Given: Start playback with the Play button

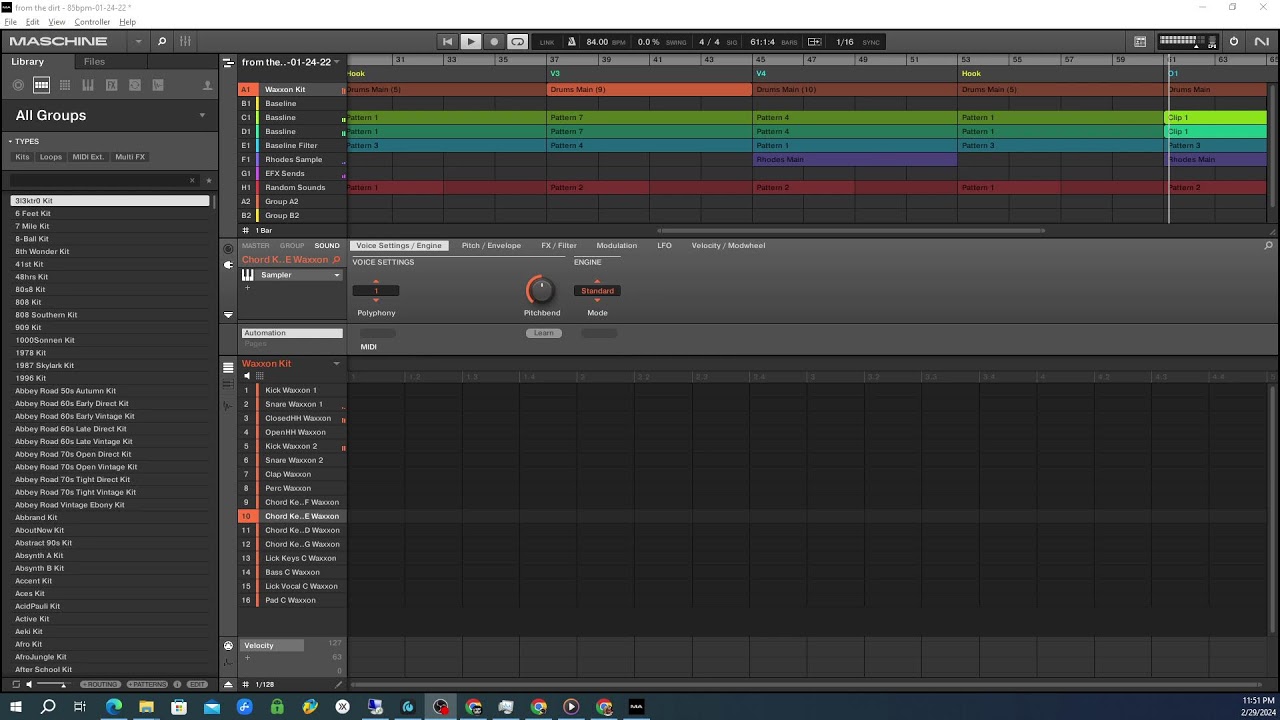Looking at the screenshot, I should coord(471,41).
